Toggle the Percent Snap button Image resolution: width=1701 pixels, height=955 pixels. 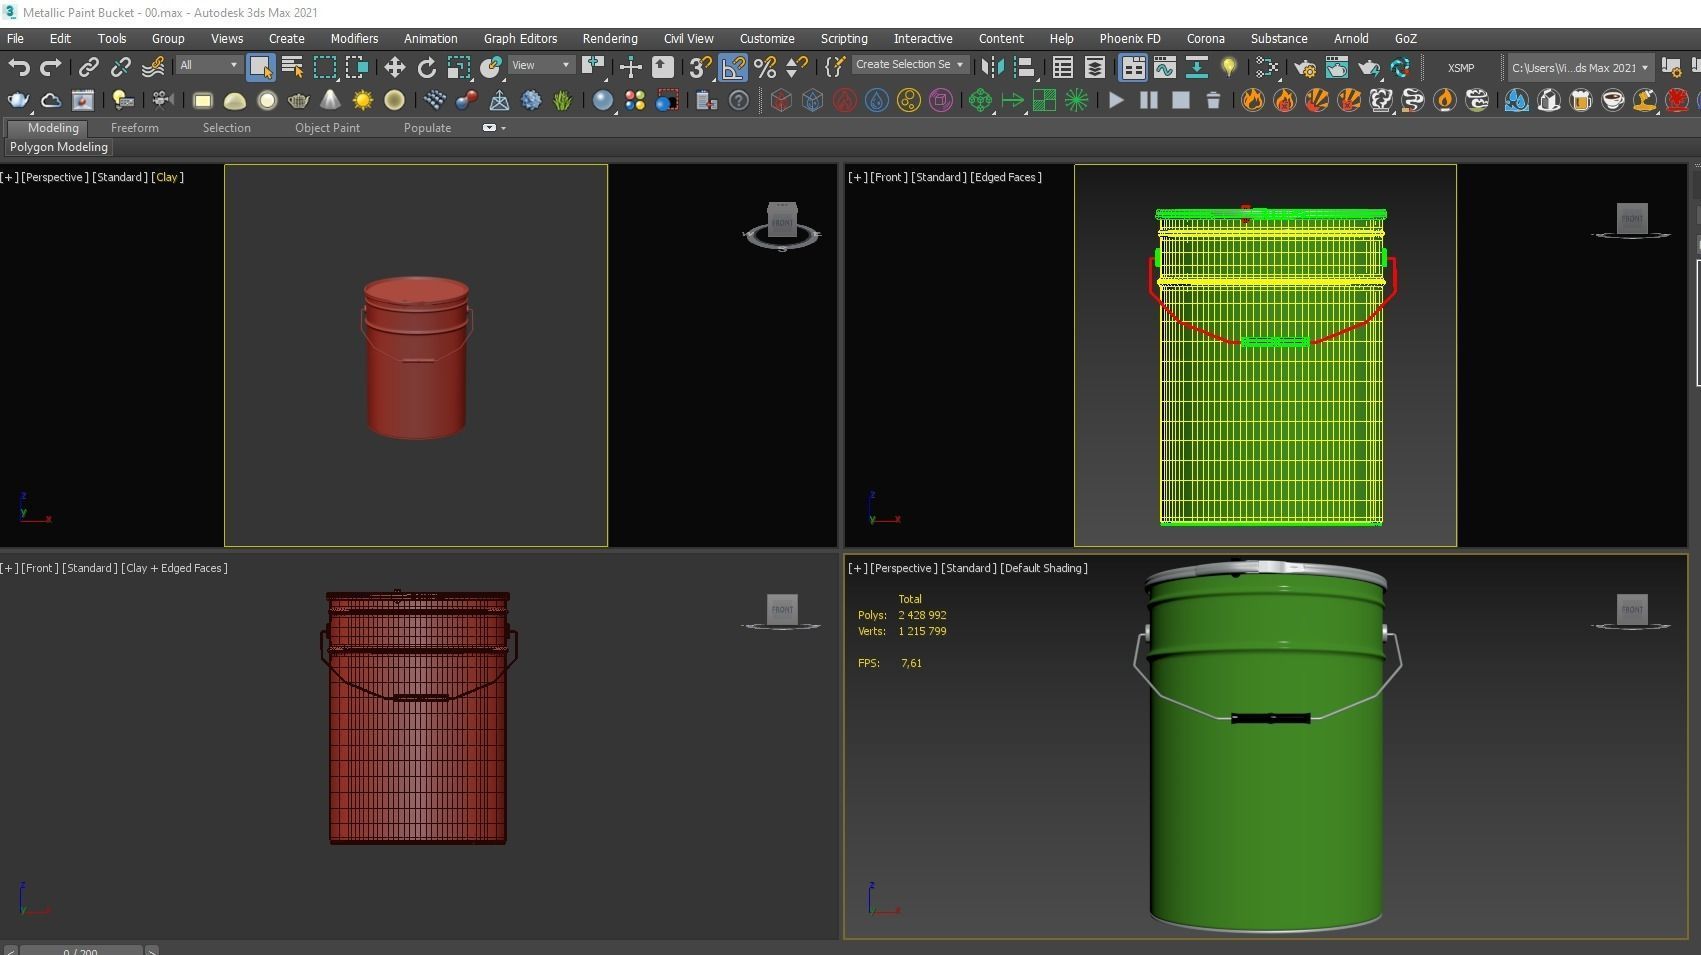pos(765,67)
